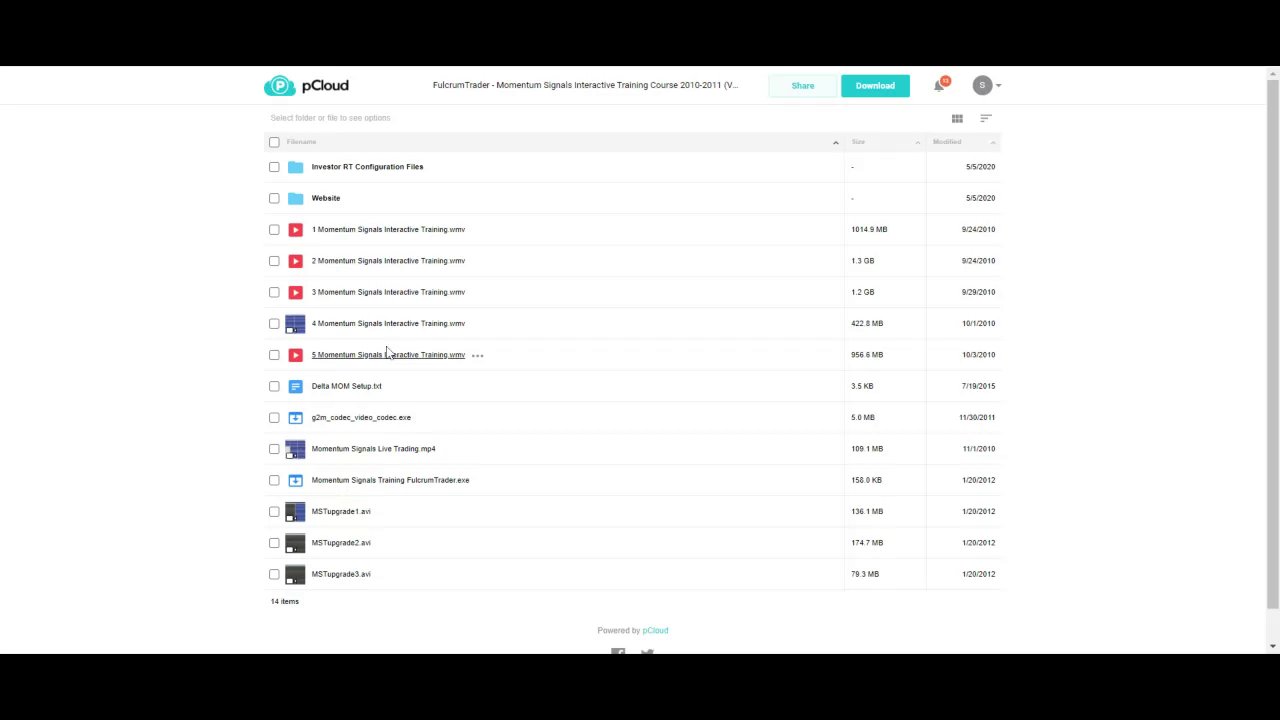Click the g2m_codec_video_codec.exe file icon

click(x=295, y=418)
